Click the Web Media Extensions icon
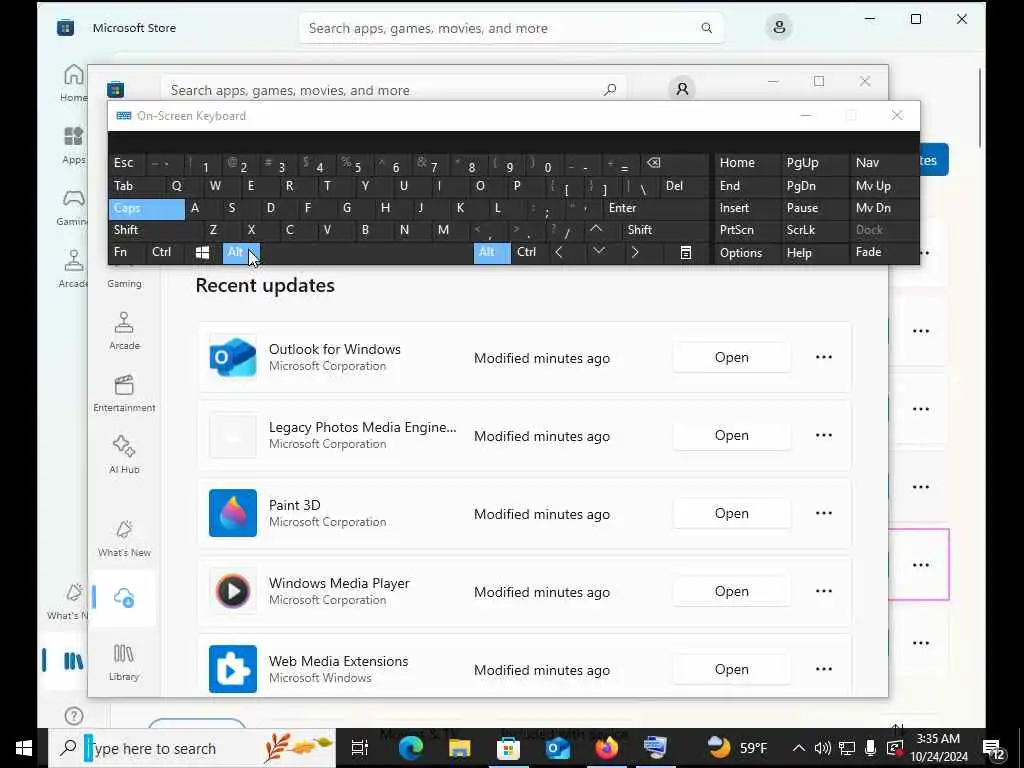This screenshot has width=1024, height=768. [x=232, y=669]
